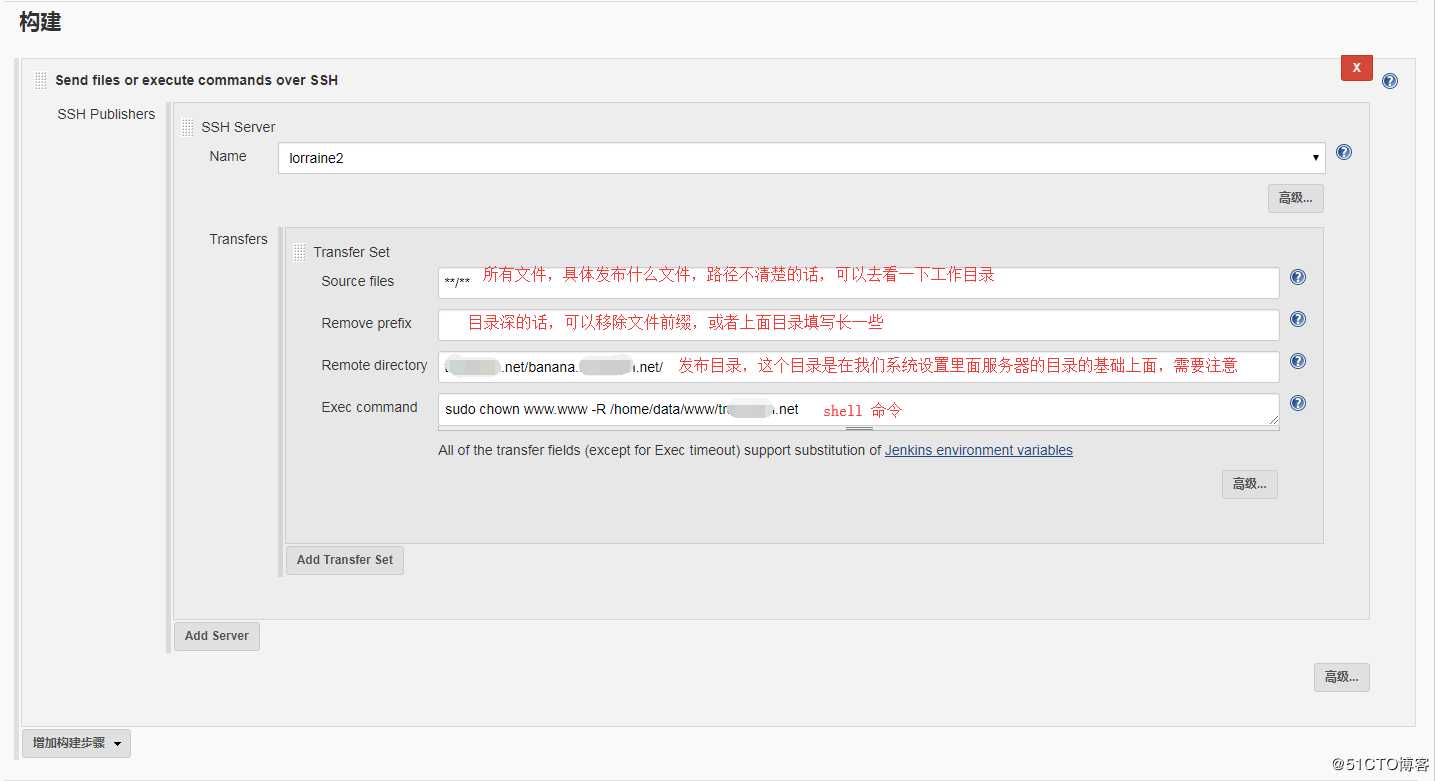Click the Transfers label
Viewport: 1439px width, 781px height.
tap(238, 239)
